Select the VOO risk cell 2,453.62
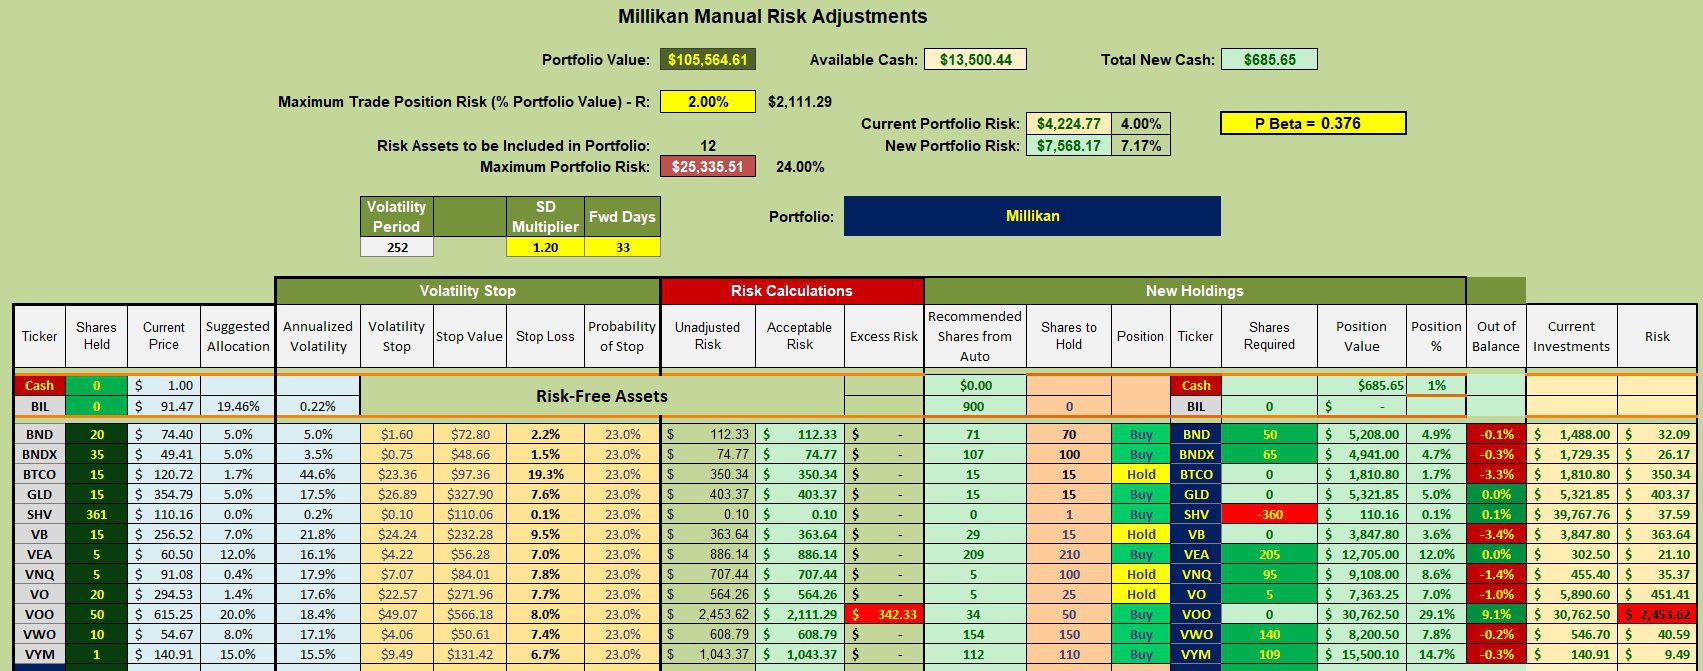The height and width of the screenshot is (671, 1703). point(1657,614)
